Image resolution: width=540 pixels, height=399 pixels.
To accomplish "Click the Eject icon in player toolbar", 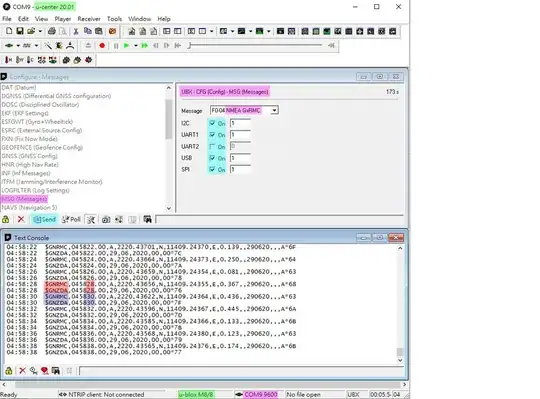I will pos(88,45).
